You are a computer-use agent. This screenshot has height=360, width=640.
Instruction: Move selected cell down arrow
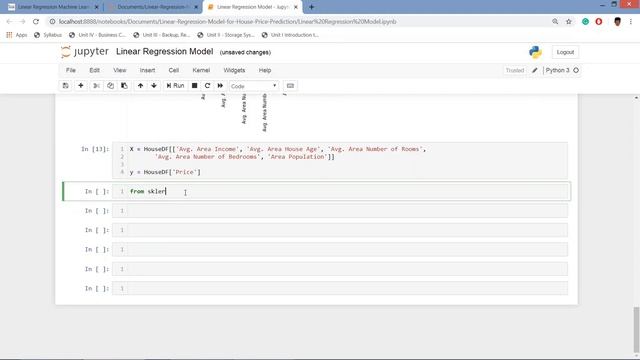click(154, 86)
